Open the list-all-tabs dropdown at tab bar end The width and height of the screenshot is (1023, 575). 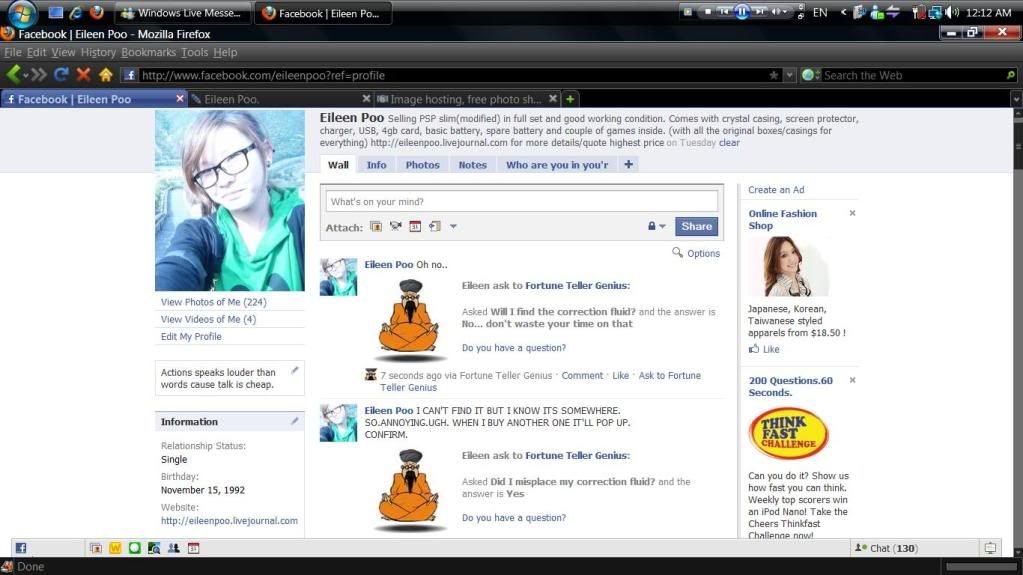point(1016,99)
